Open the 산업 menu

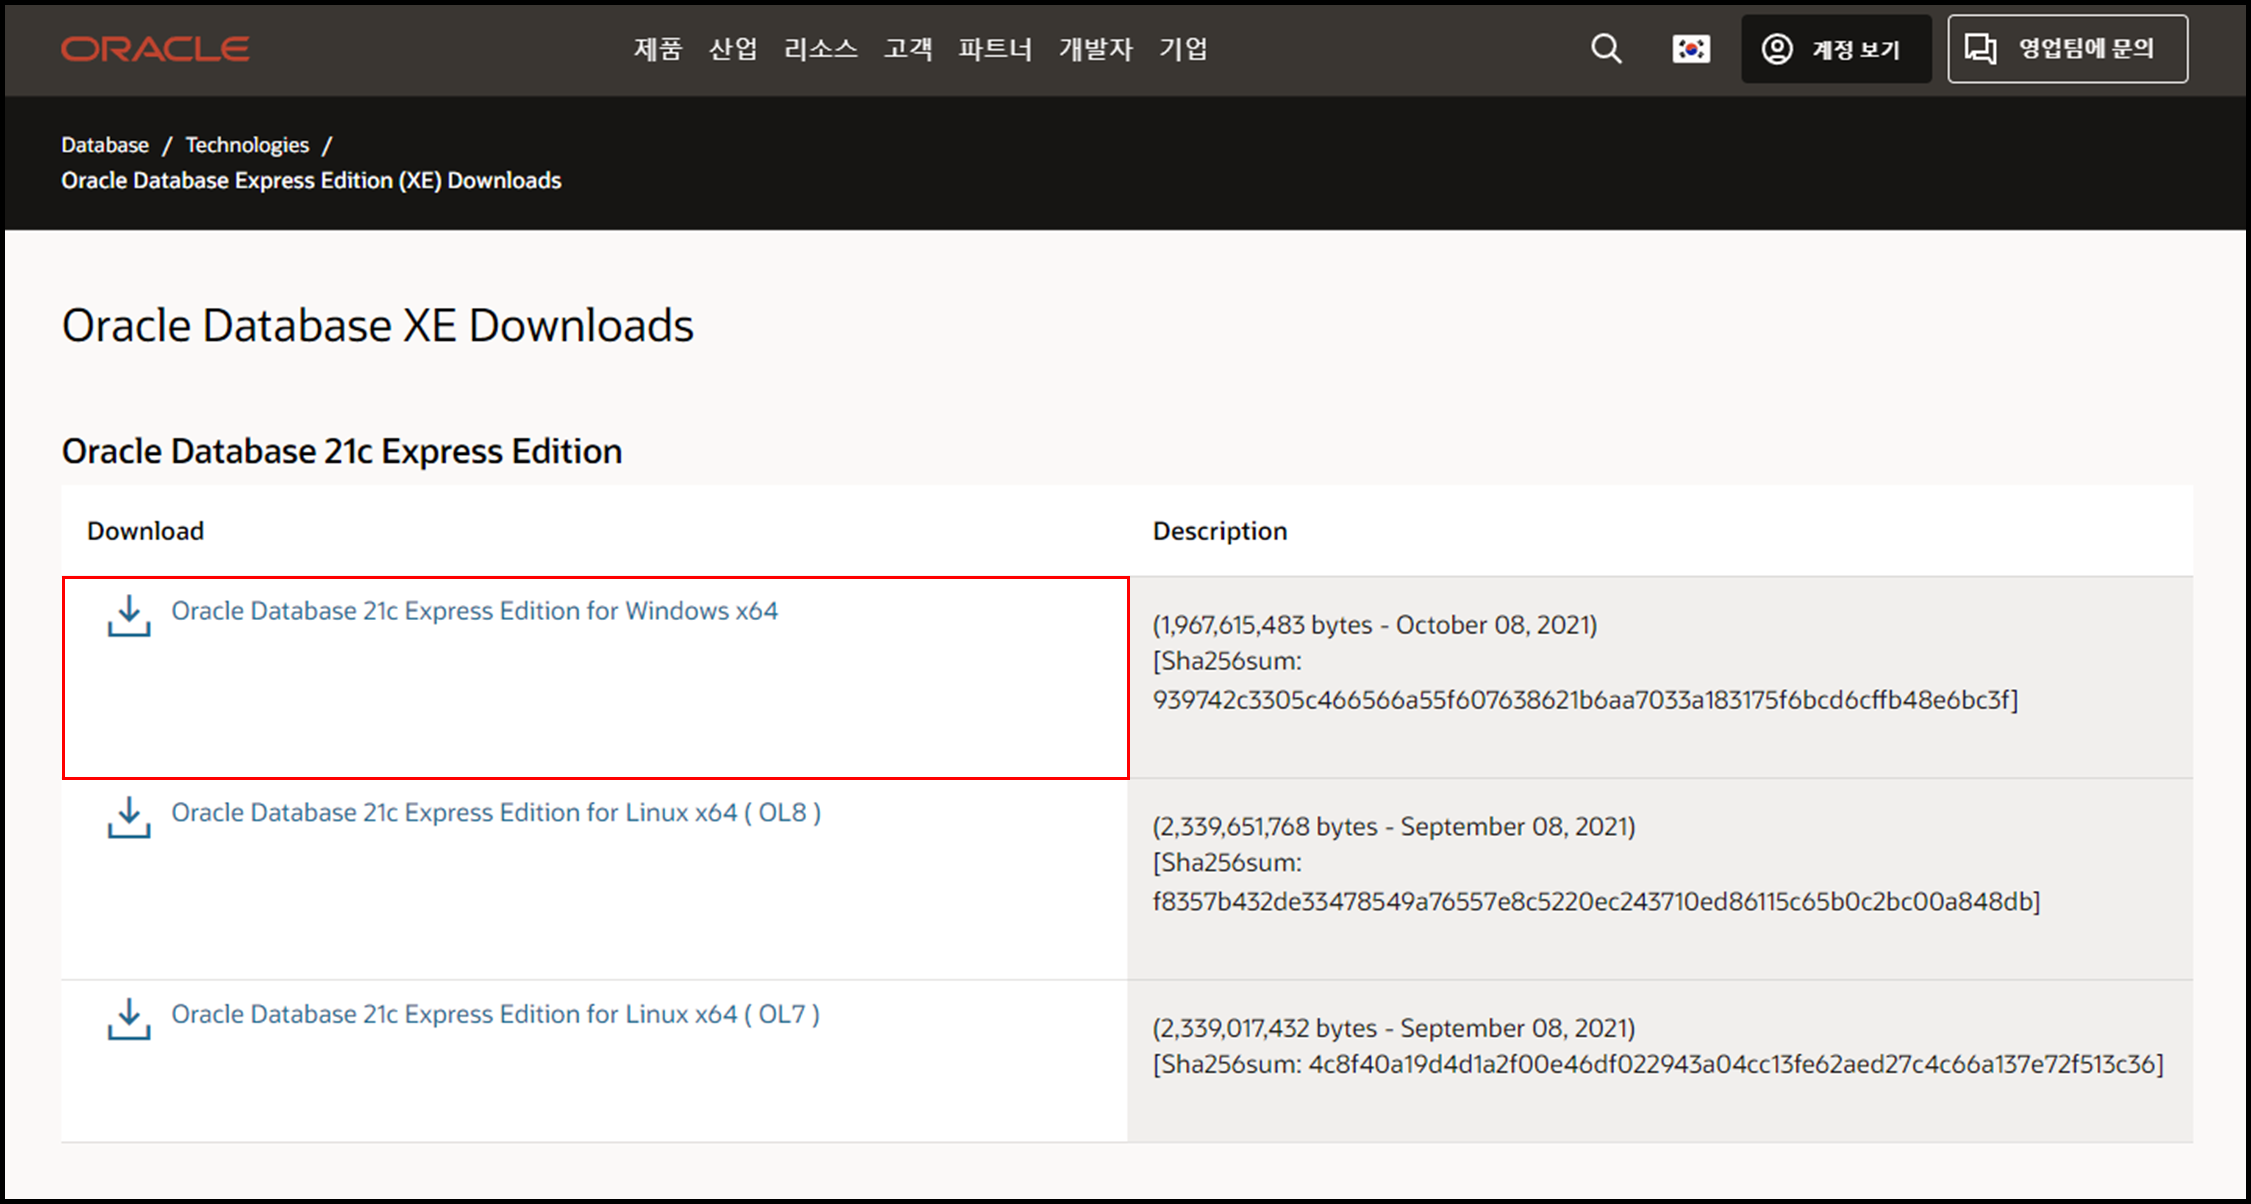point(733,49)
